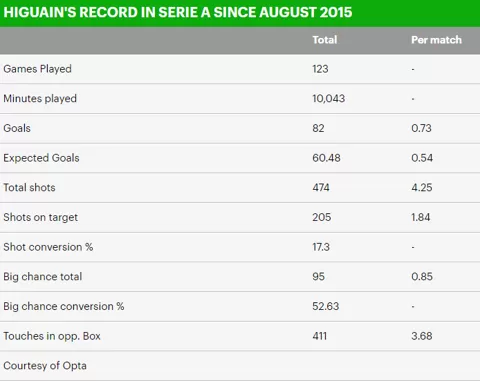
Task: Click the goals per match value 0.73
Action: tap(421, 128)
